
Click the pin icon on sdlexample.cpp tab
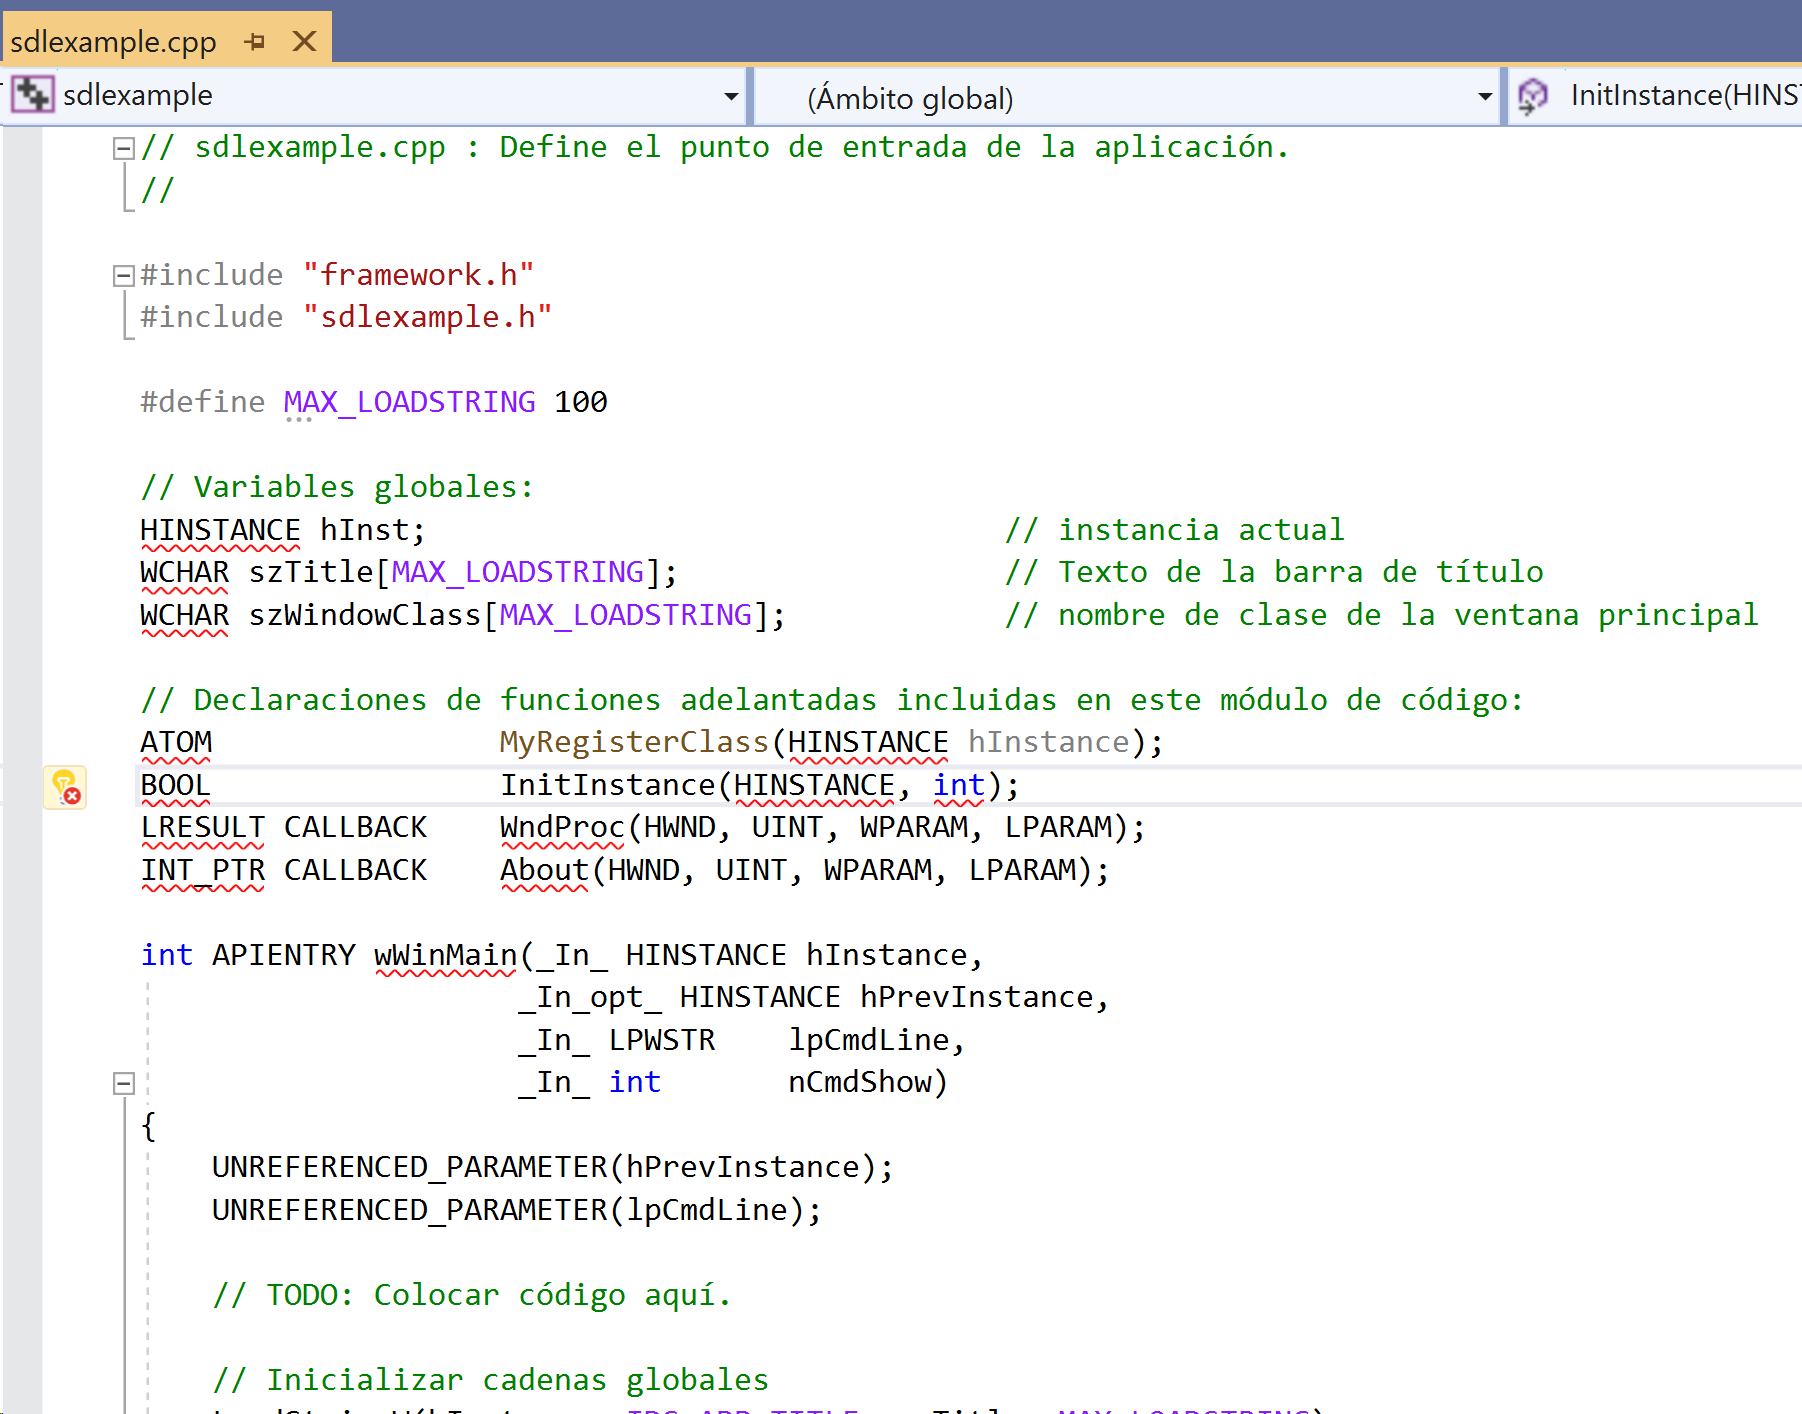tap(254, 42)
